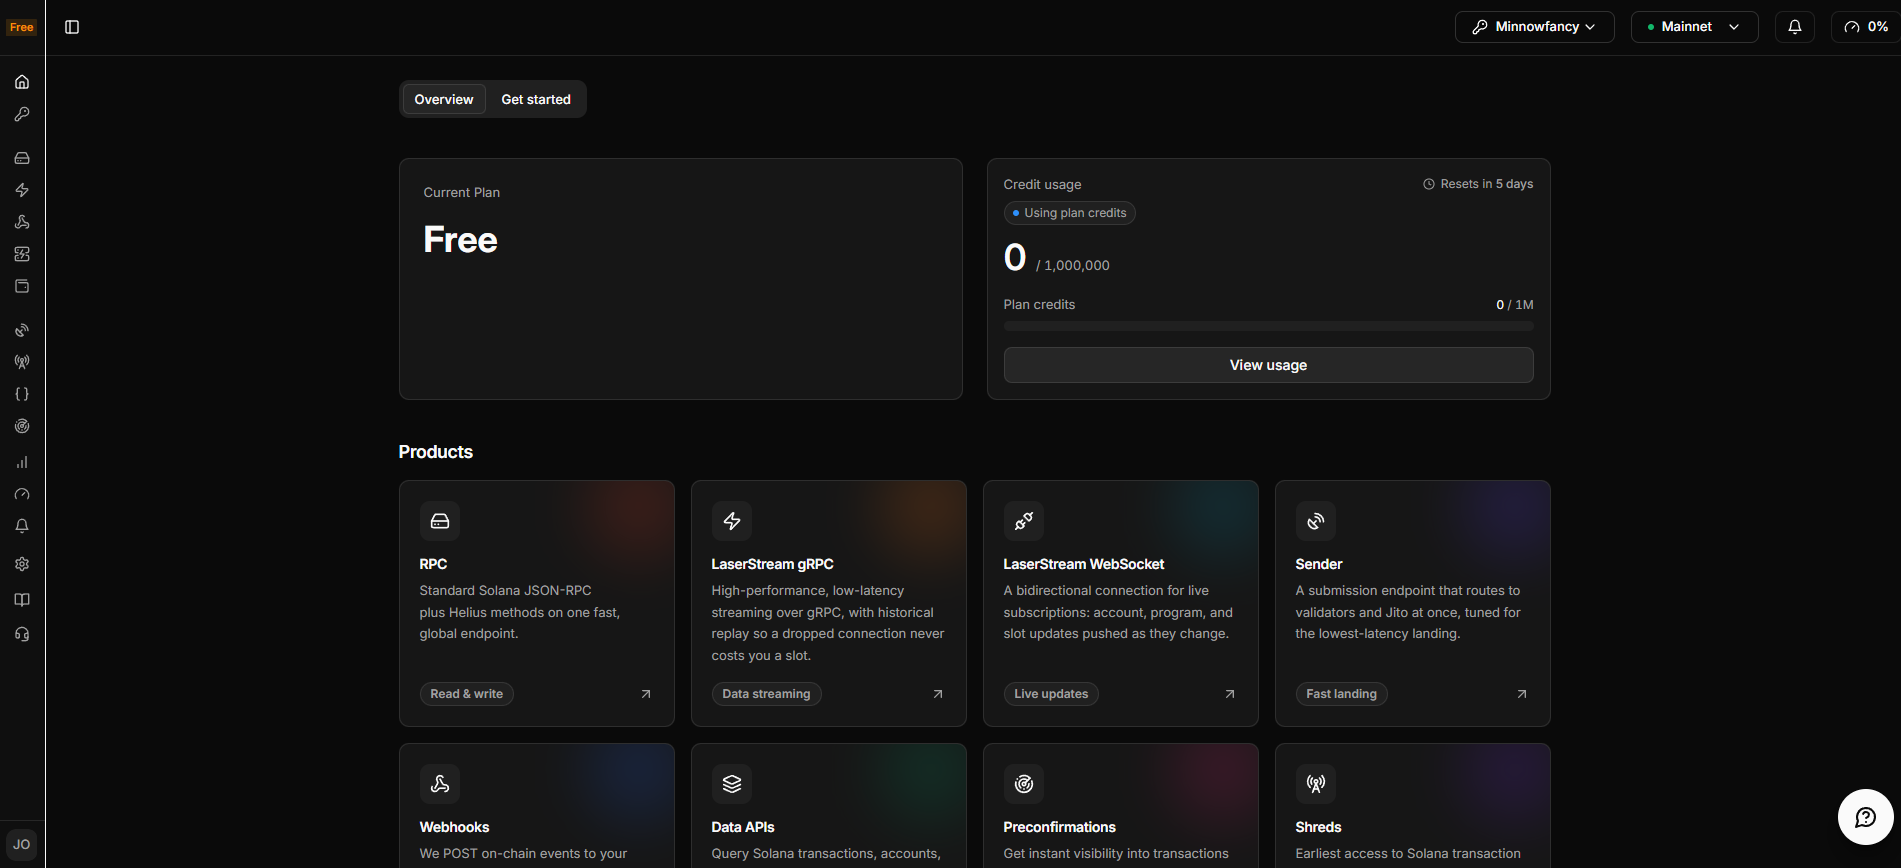Image resolution: width=1901 pixels, height=868 pixels.
Task: Select the RPC drive icon in the sidebar
Action: pos(22,158)
